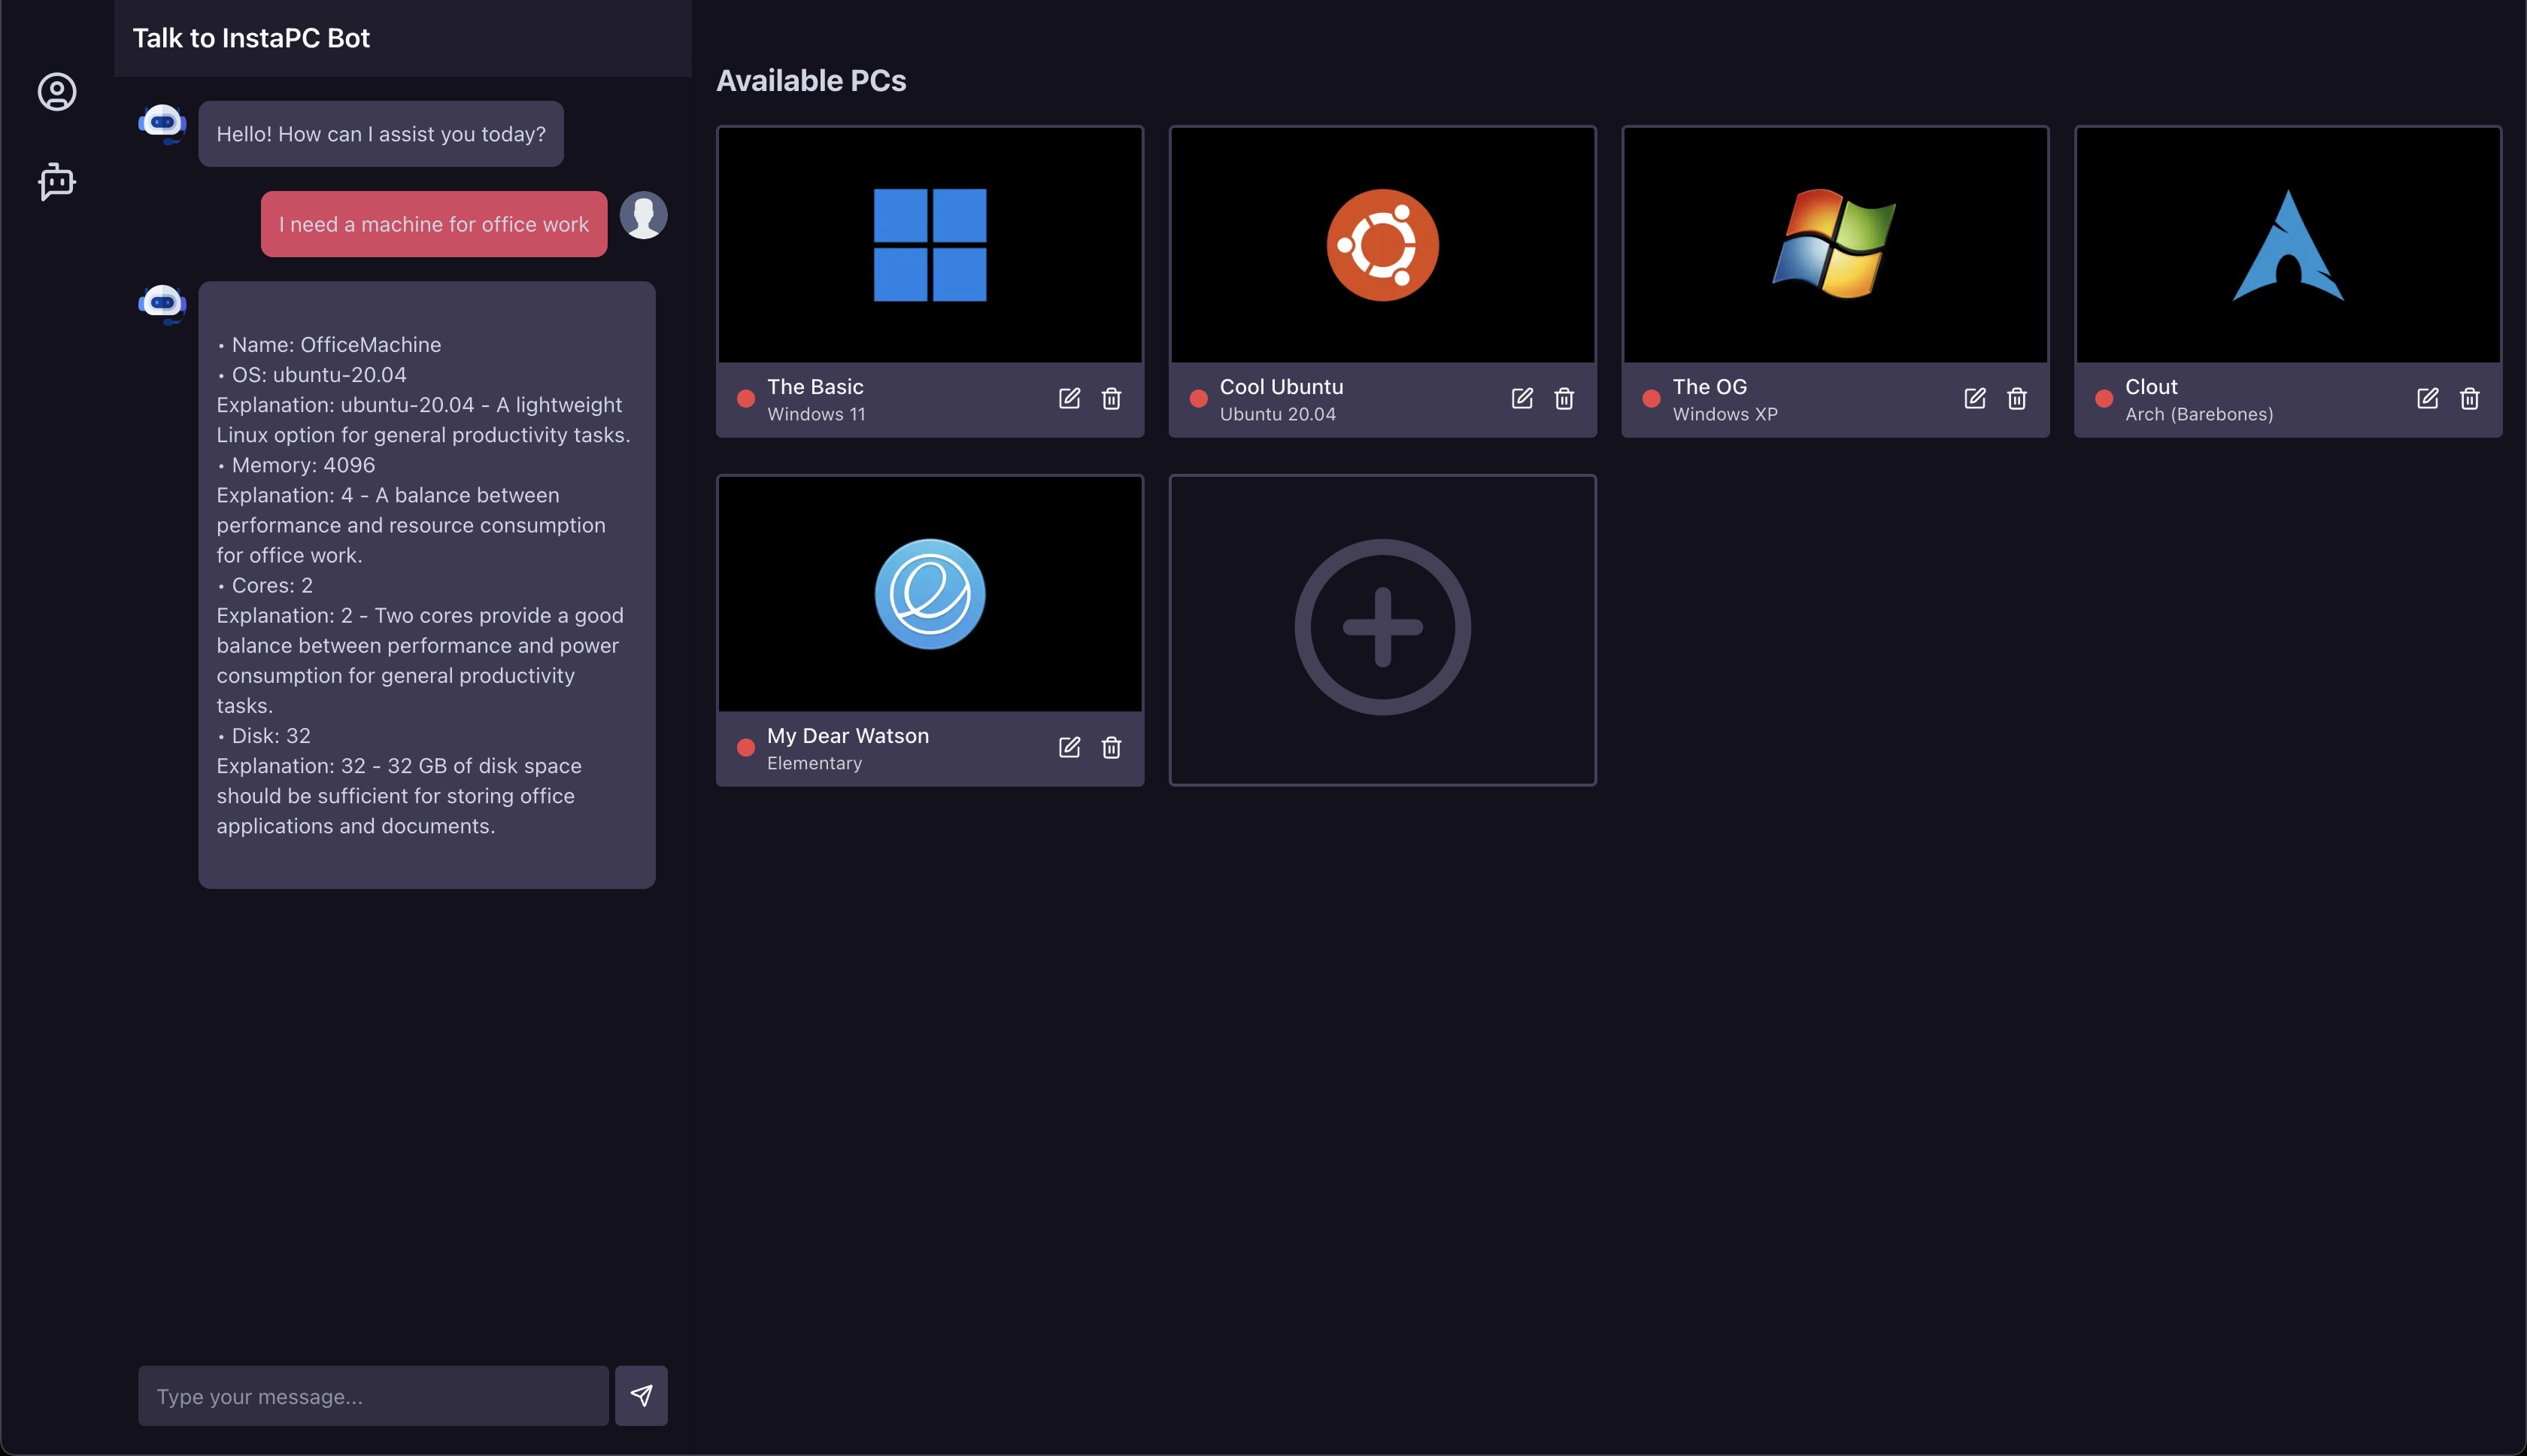The height and width of the screenshot is (1456, 2527).
Task: Delete The Basic Windows 11 PC
Action: (x=1111, y=398)
